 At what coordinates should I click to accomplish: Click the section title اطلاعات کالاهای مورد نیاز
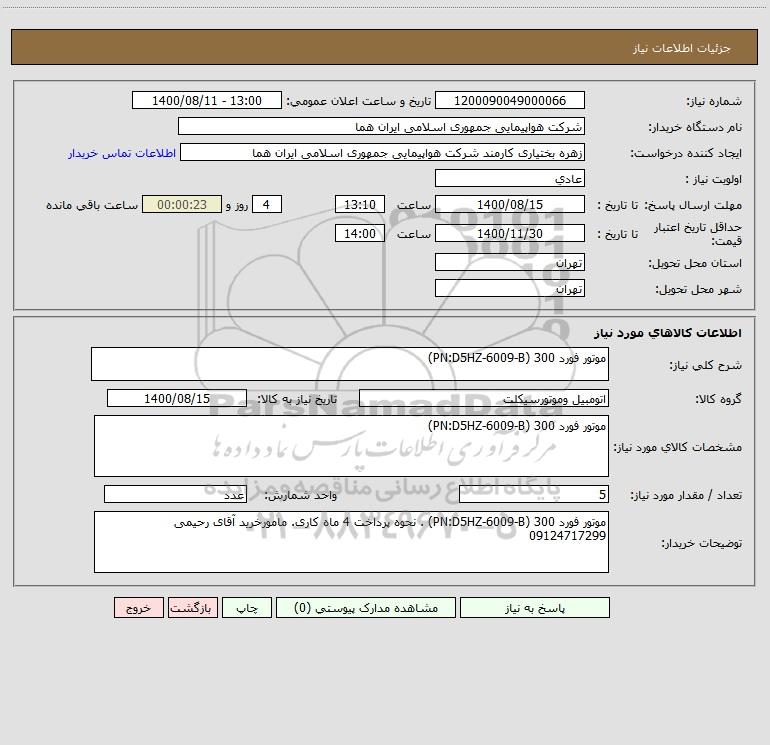click(x=667, y=333)
